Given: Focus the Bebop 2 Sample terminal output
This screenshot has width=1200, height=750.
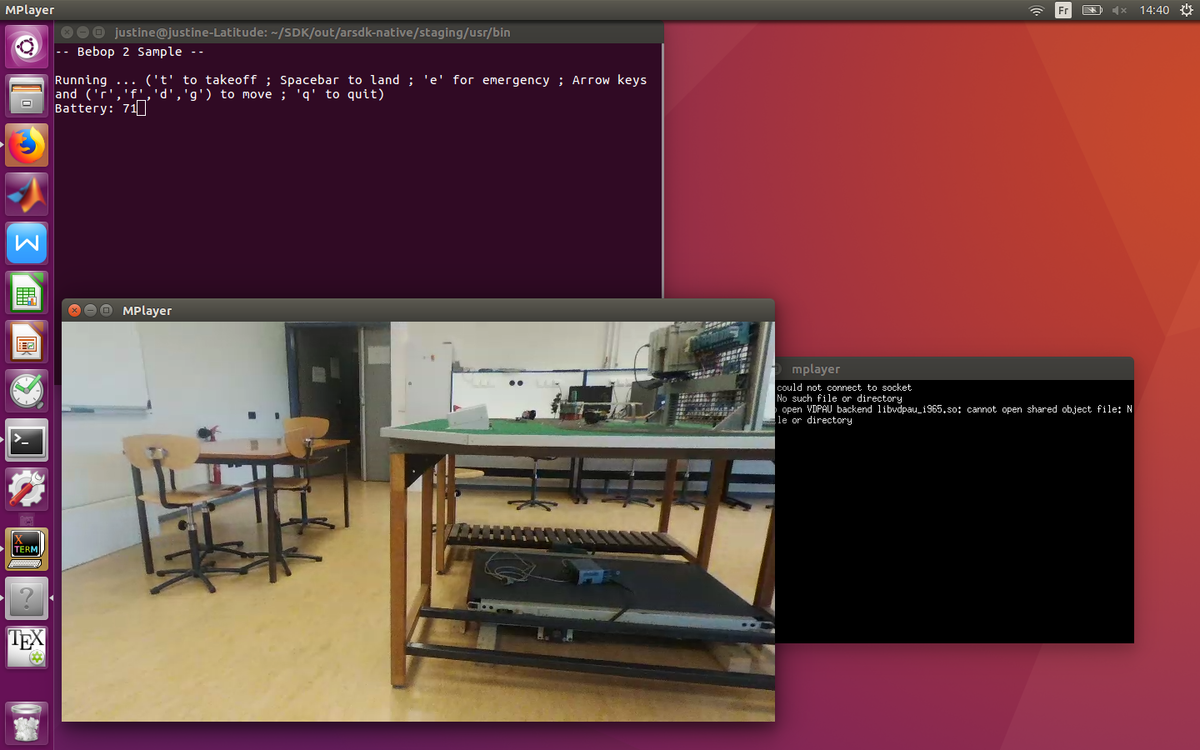Looking at the screenshot, I should click(x=350, y=180).
